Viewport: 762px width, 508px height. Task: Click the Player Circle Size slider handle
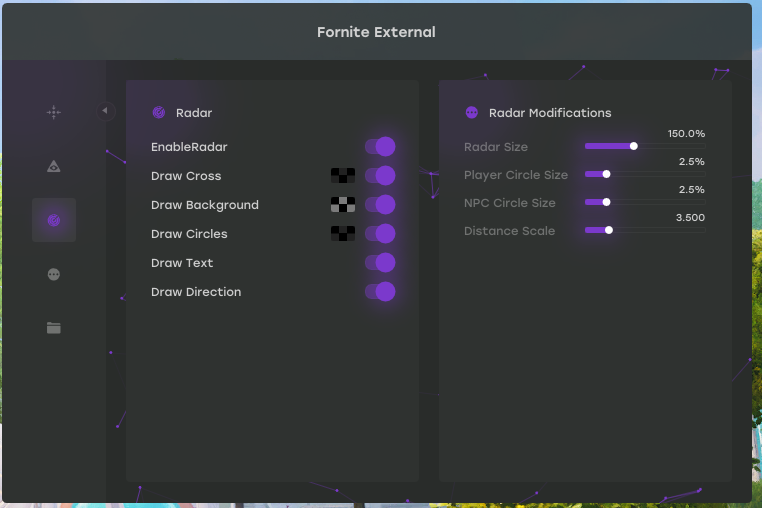click(x=606, y=174)
